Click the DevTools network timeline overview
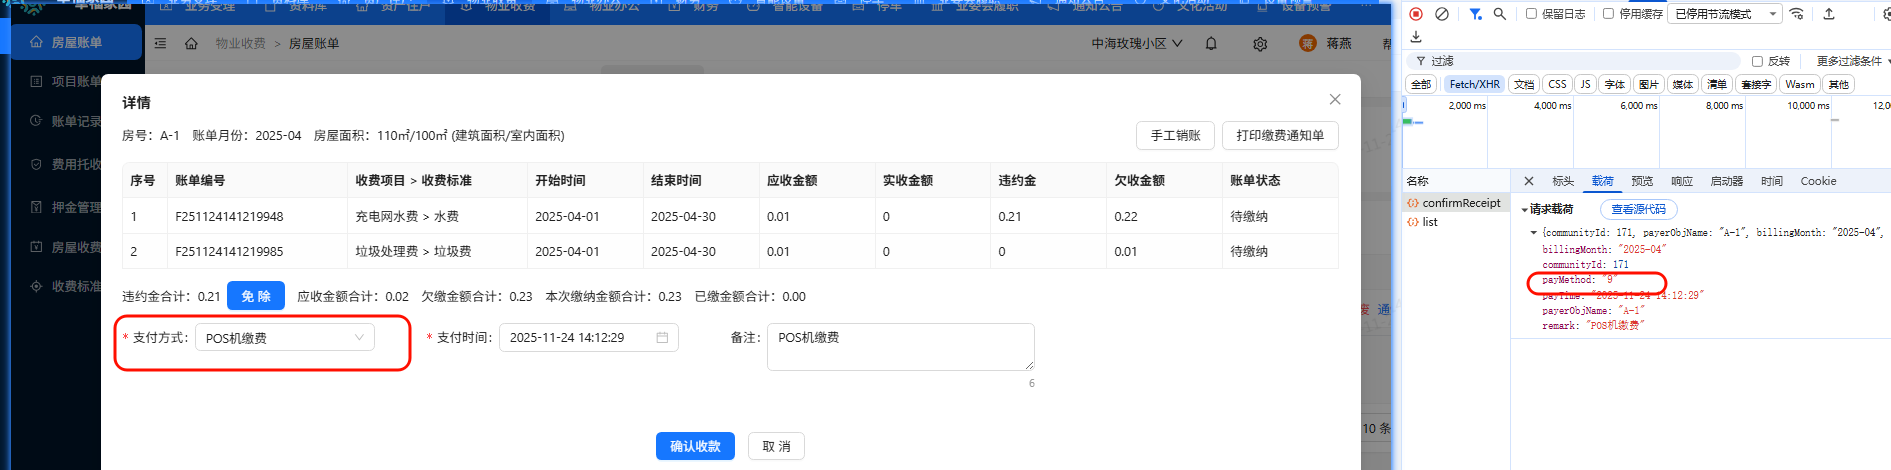1891x470 pixels. tap(1646, 132)
